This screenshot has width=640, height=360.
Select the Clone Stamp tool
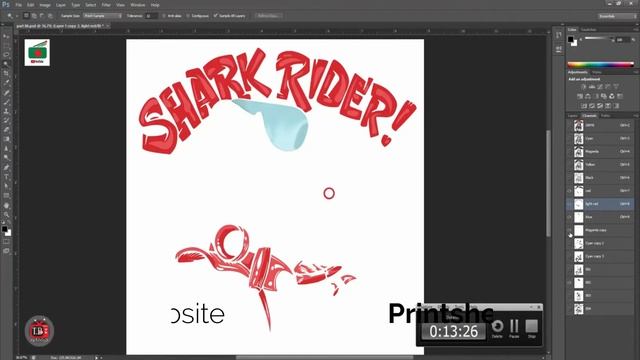pos(6,111)
